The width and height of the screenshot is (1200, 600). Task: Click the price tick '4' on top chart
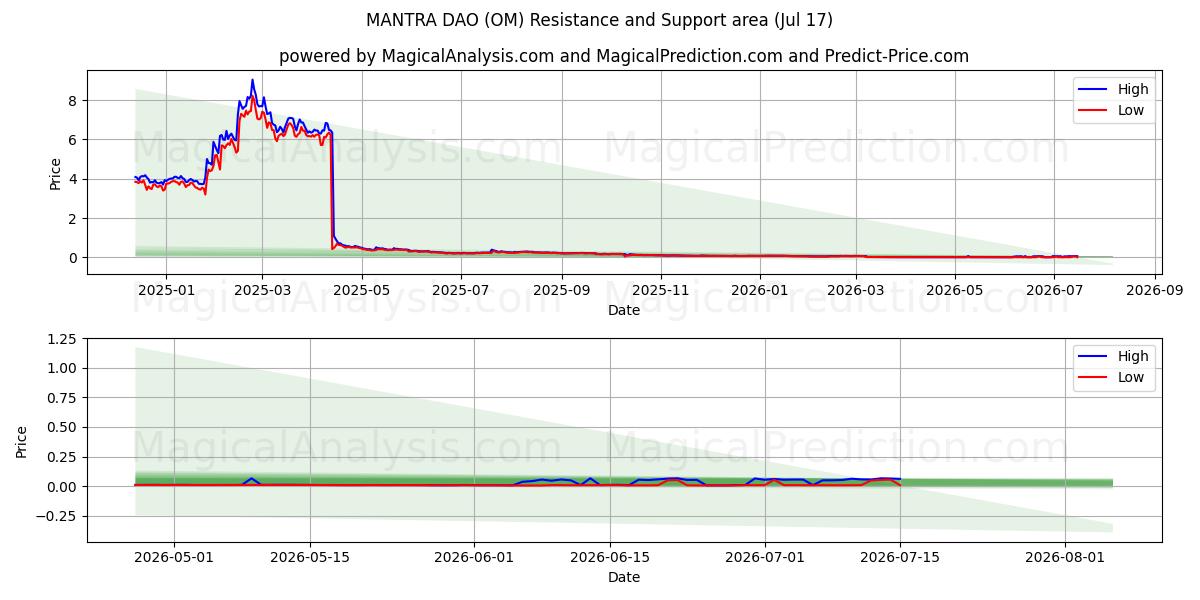[73, 179]
